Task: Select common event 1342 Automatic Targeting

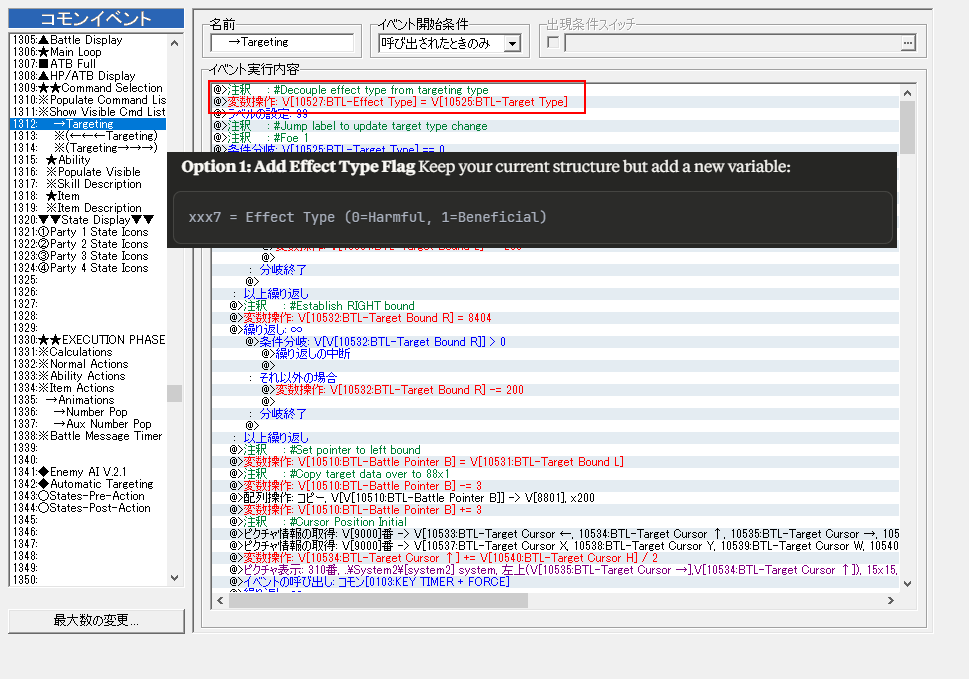Action: tap(88, 484)
